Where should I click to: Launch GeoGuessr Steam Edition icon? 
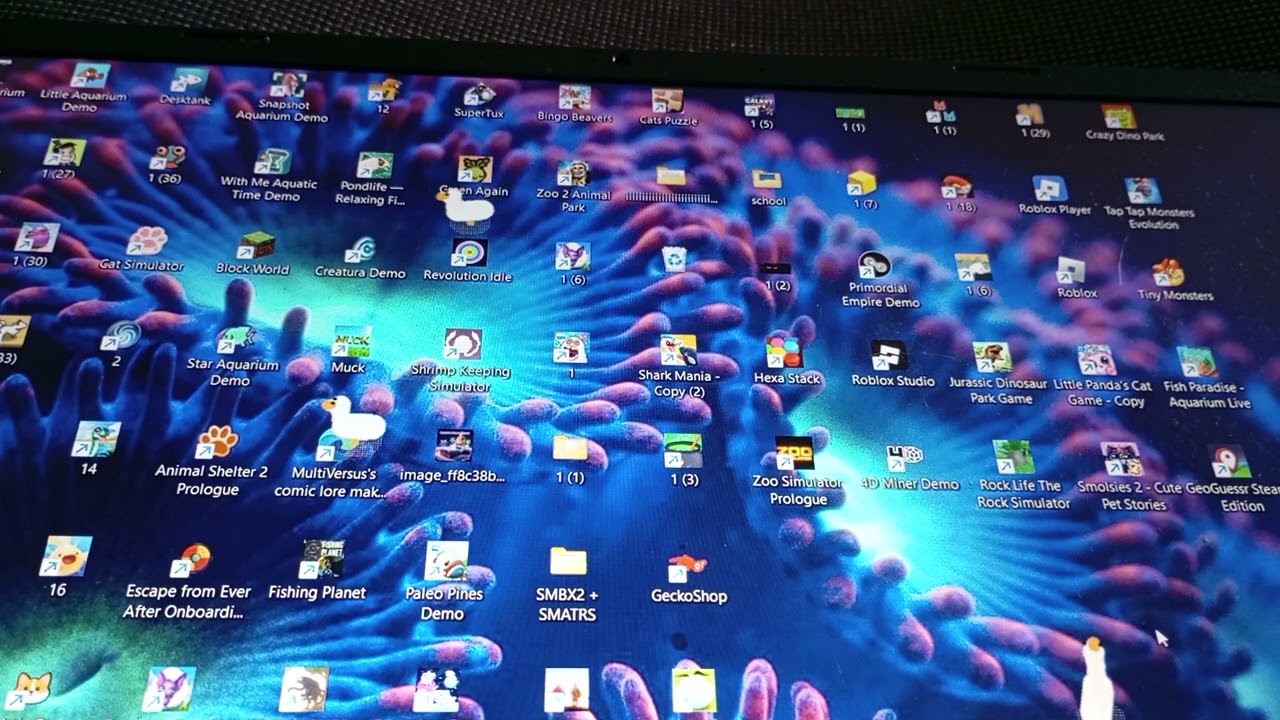pyautogui.click(x=1229, y=462)
